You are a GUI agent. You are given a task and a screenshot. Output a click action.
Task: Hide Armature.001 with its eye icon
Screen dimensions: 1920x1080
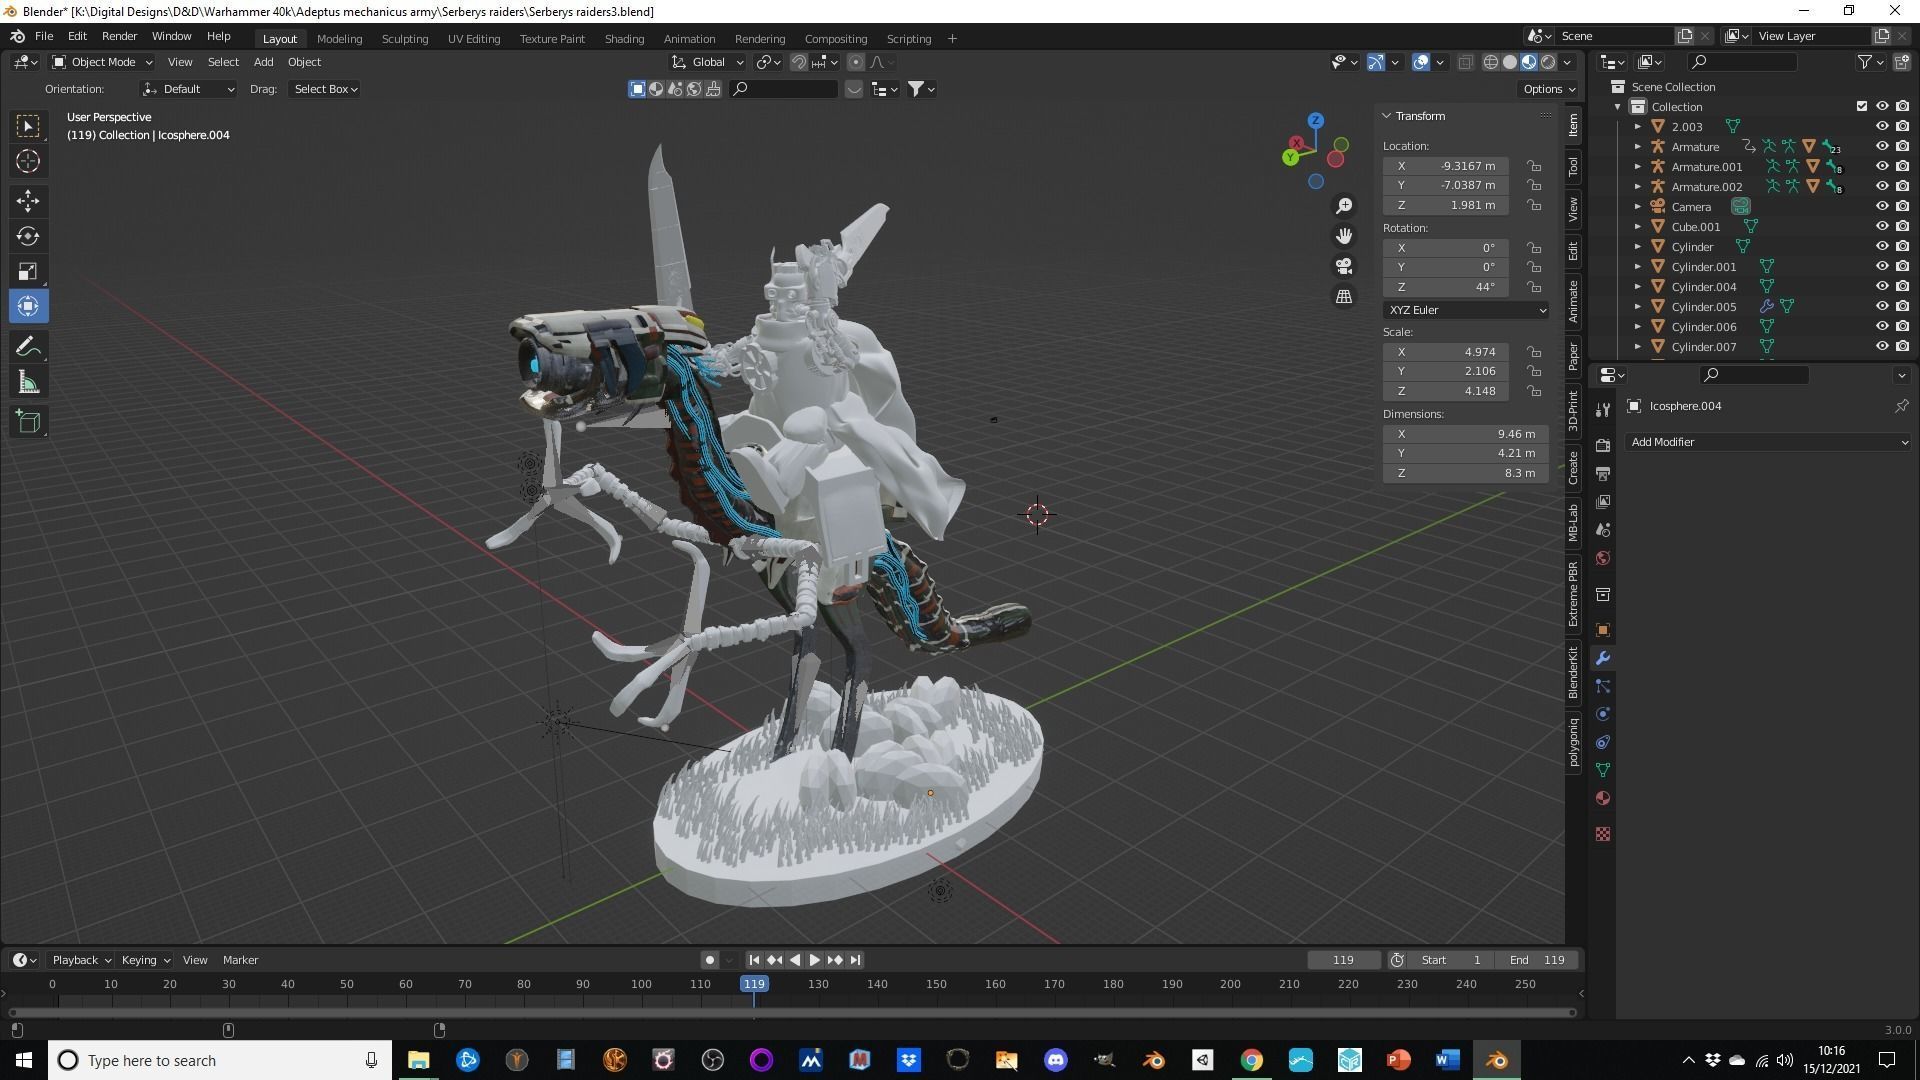1882,167
